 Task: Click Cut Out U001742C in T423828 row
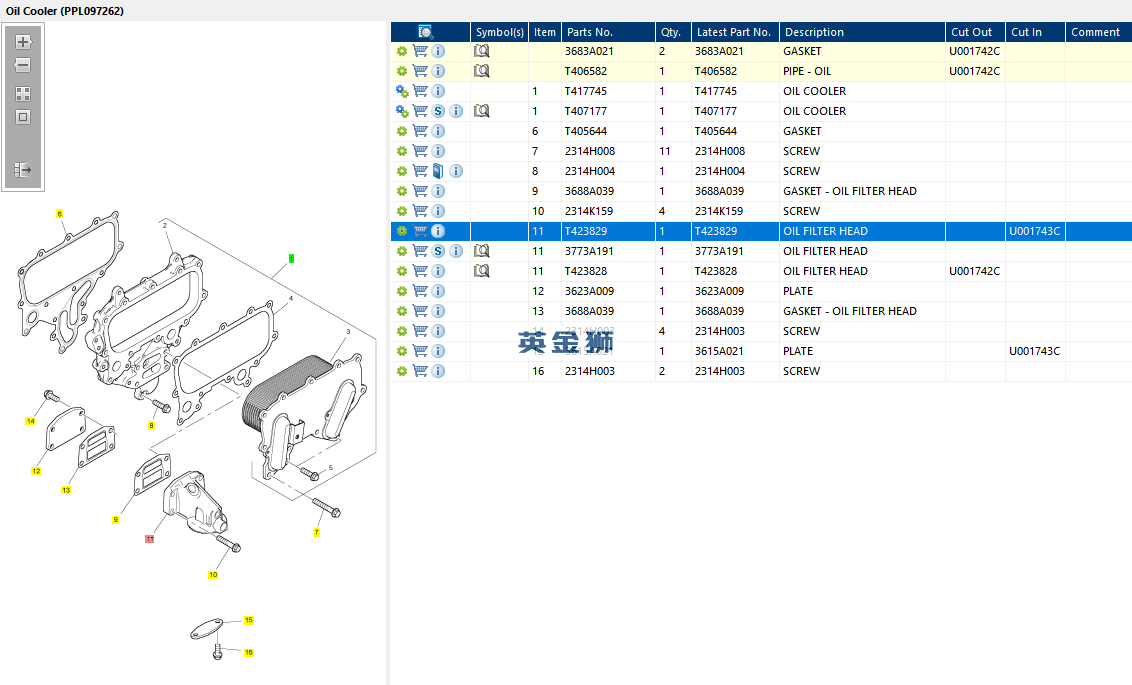coord(975,271)
